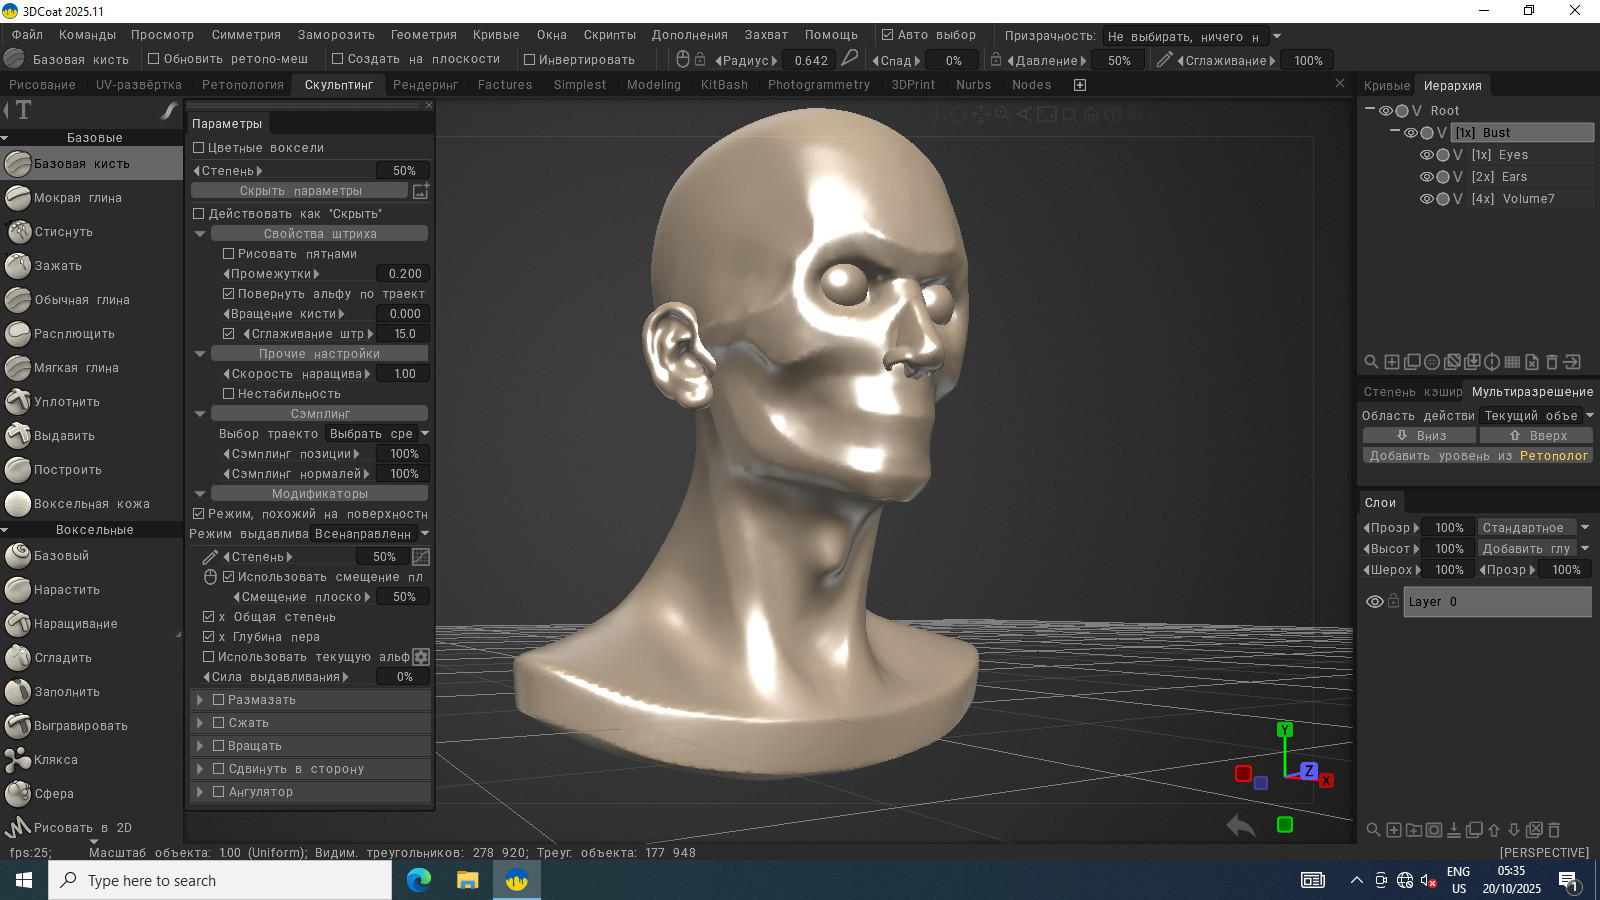
Task: Select the Стиснуть sculpt tool
Action: coord(63,232)
